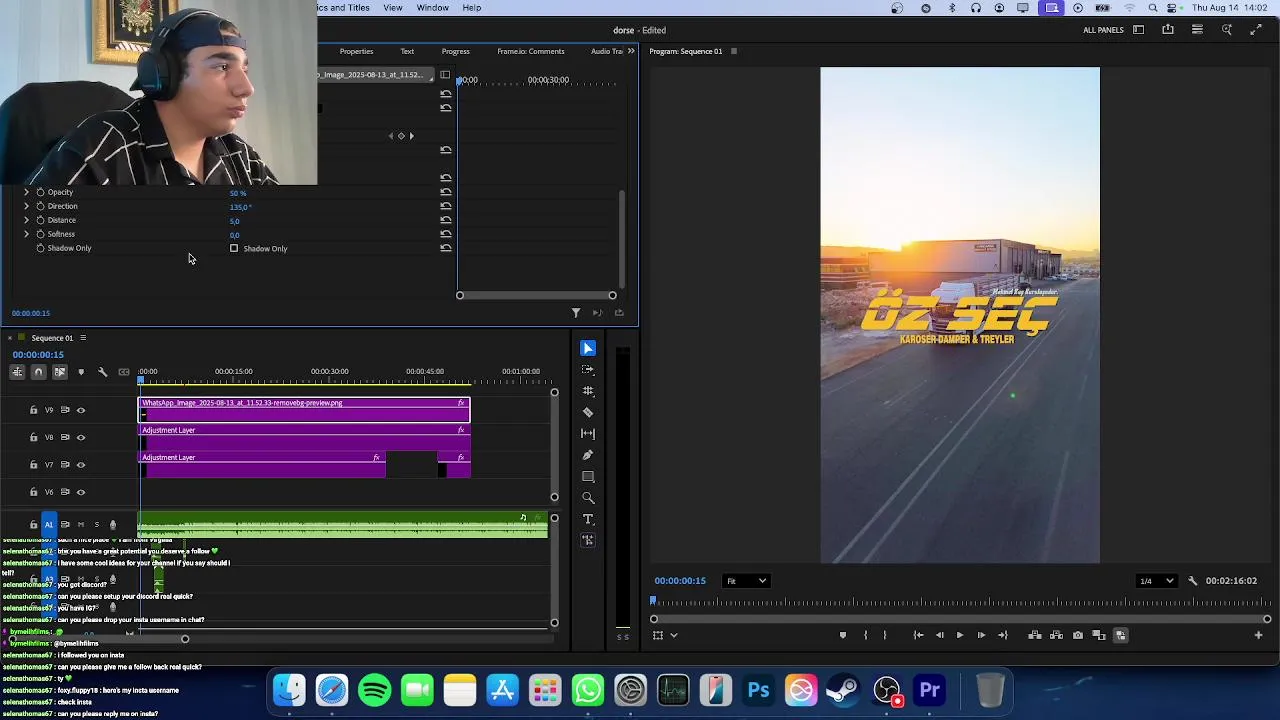
Task: Enable the Shadow Only checkbox
Action: pos(234,248)
